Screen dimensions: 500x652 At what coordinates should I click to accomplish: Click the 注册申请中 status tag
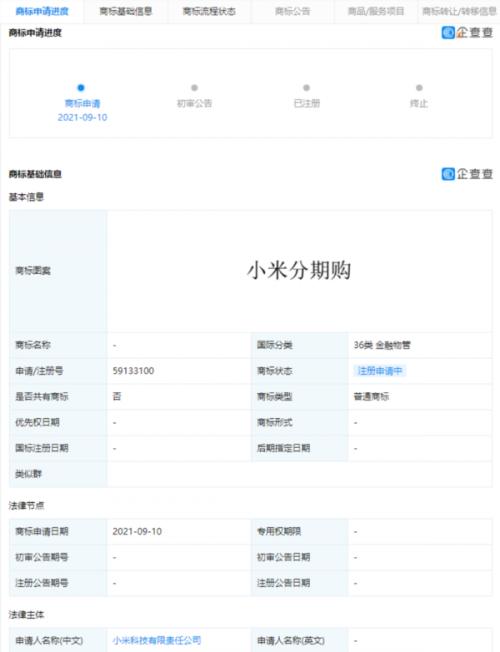click(x=380, y=370)
